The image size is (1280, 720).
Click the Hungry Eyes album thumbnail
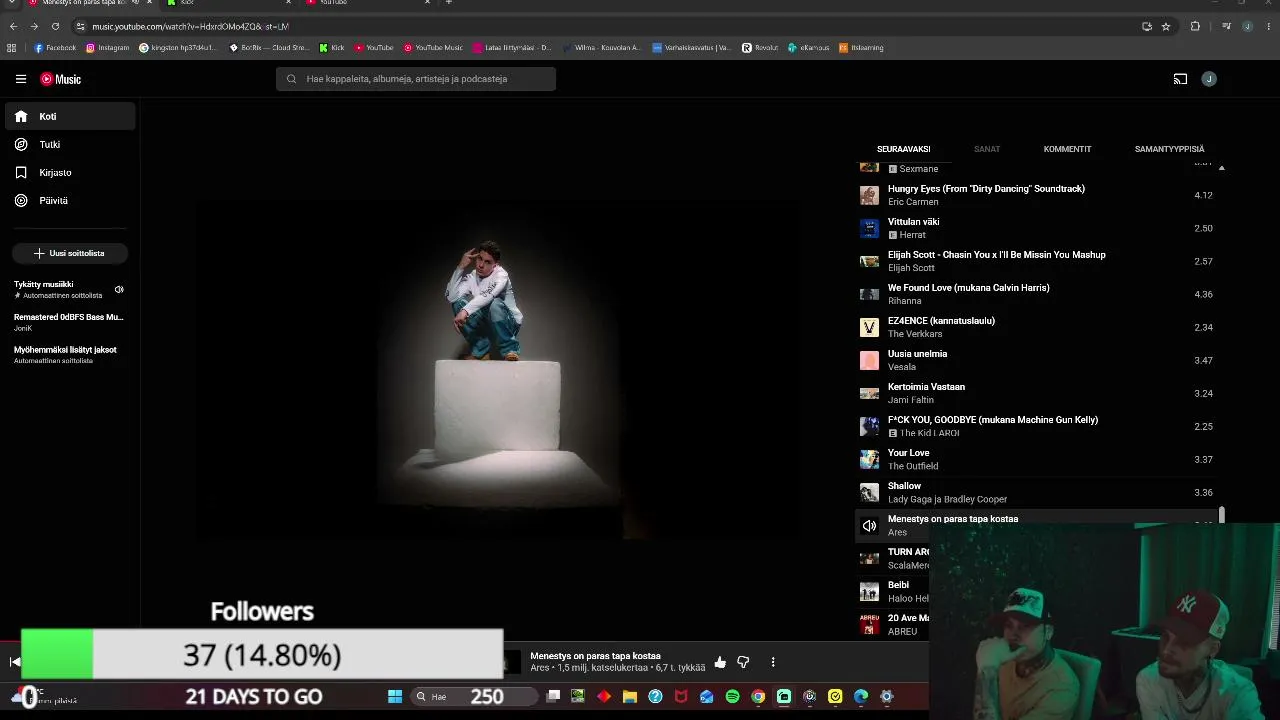point(869,195)
